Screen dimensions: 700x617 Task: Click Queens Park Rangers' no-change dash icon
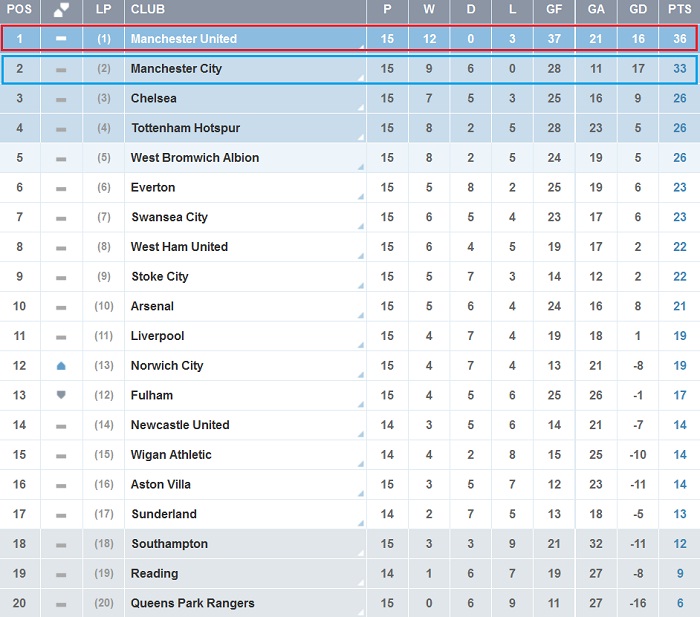(x=61, y=604)
